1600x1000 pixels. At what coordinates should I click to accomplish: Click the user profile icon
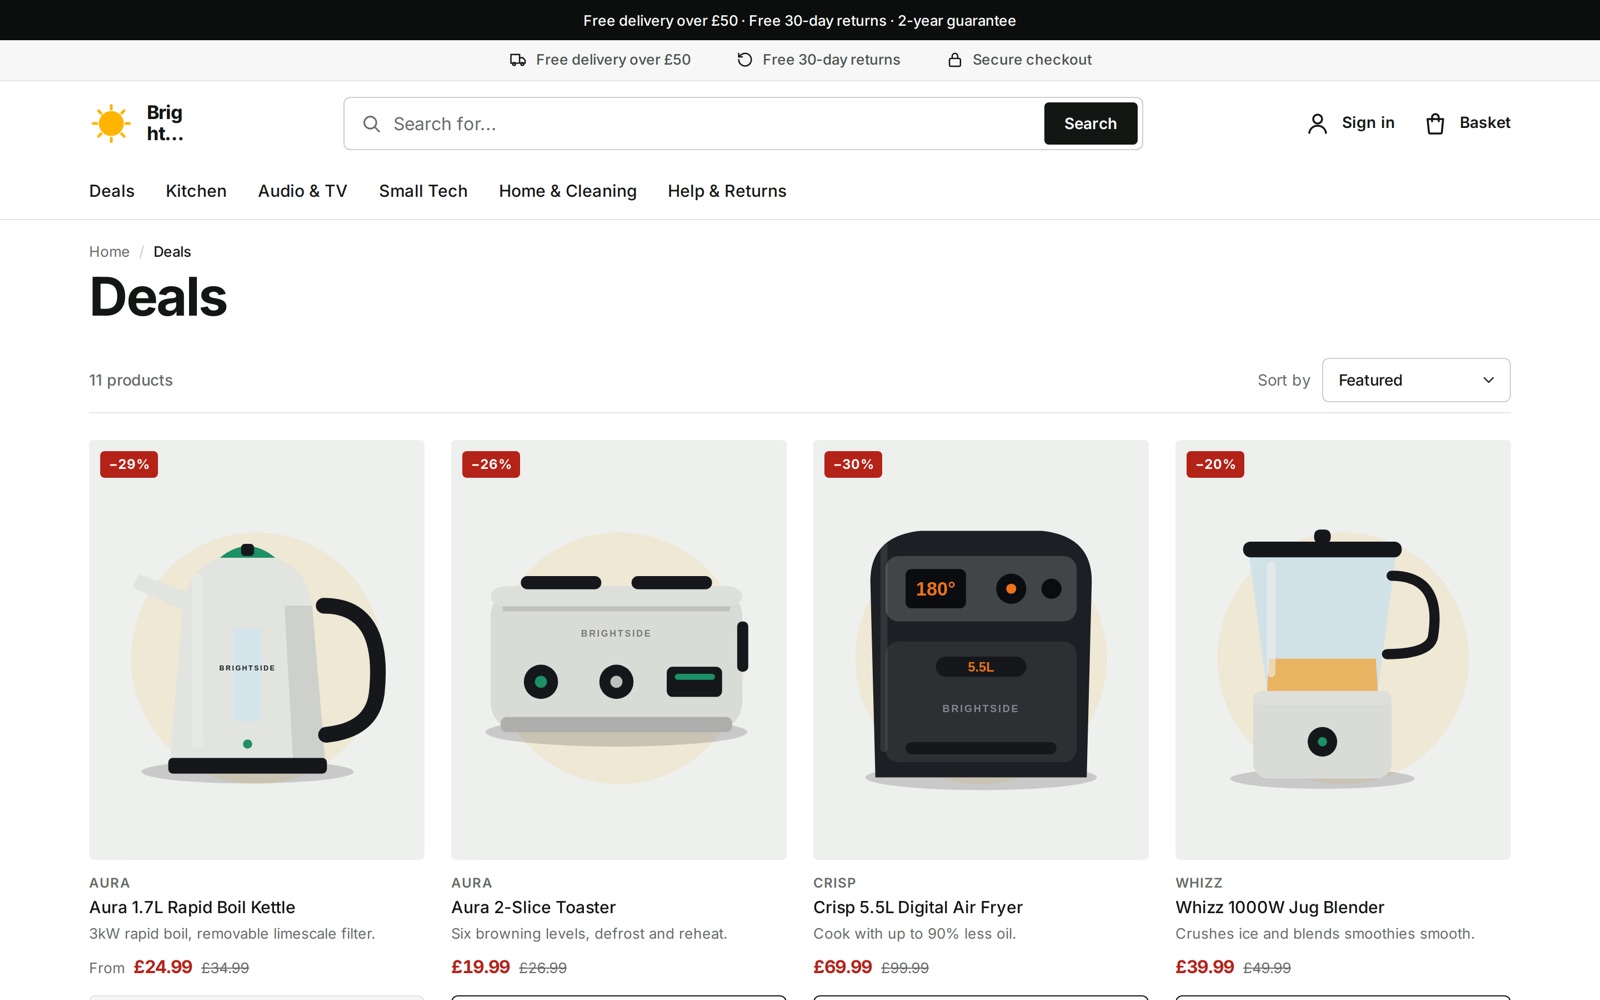point(1317,123)
